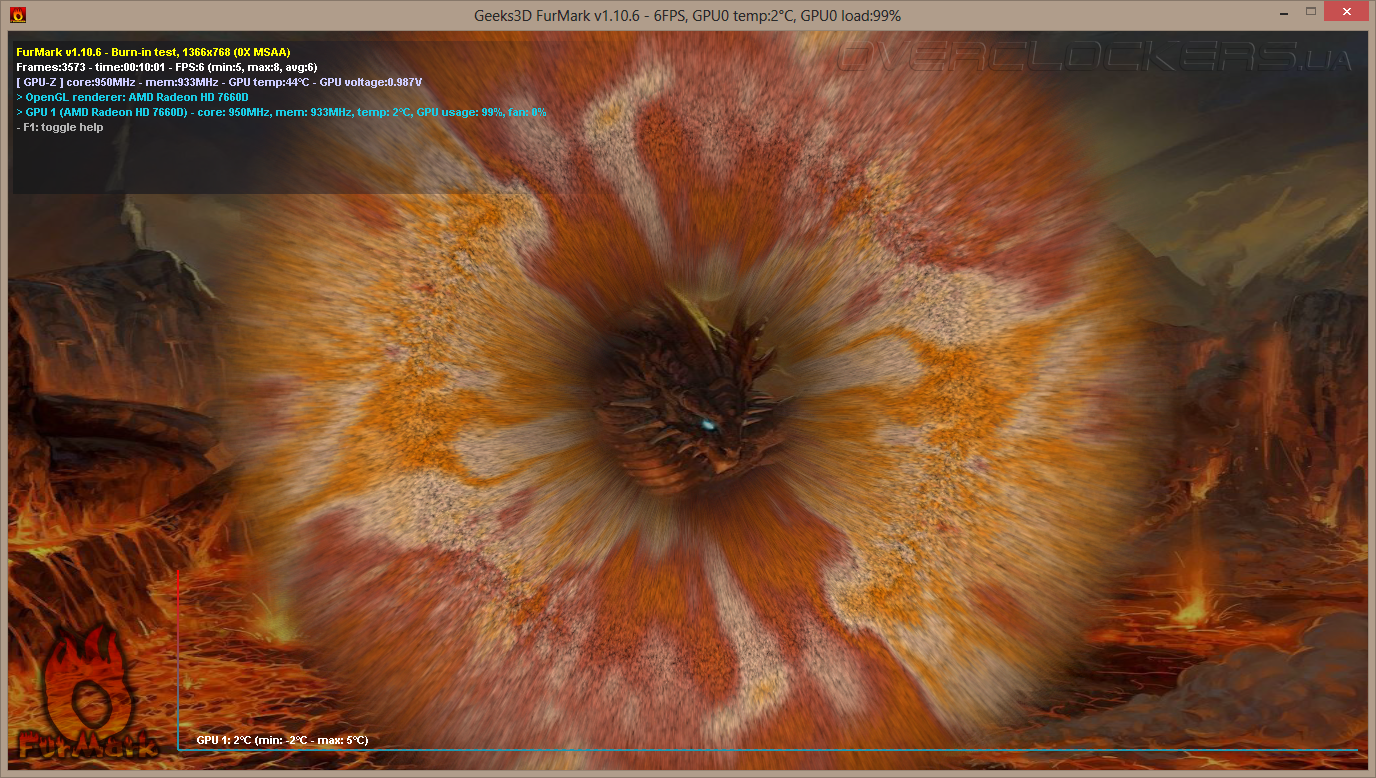Click the FurMark flame logo
The height and width of the screenshot is (778, 1376).
coord(87,693)
